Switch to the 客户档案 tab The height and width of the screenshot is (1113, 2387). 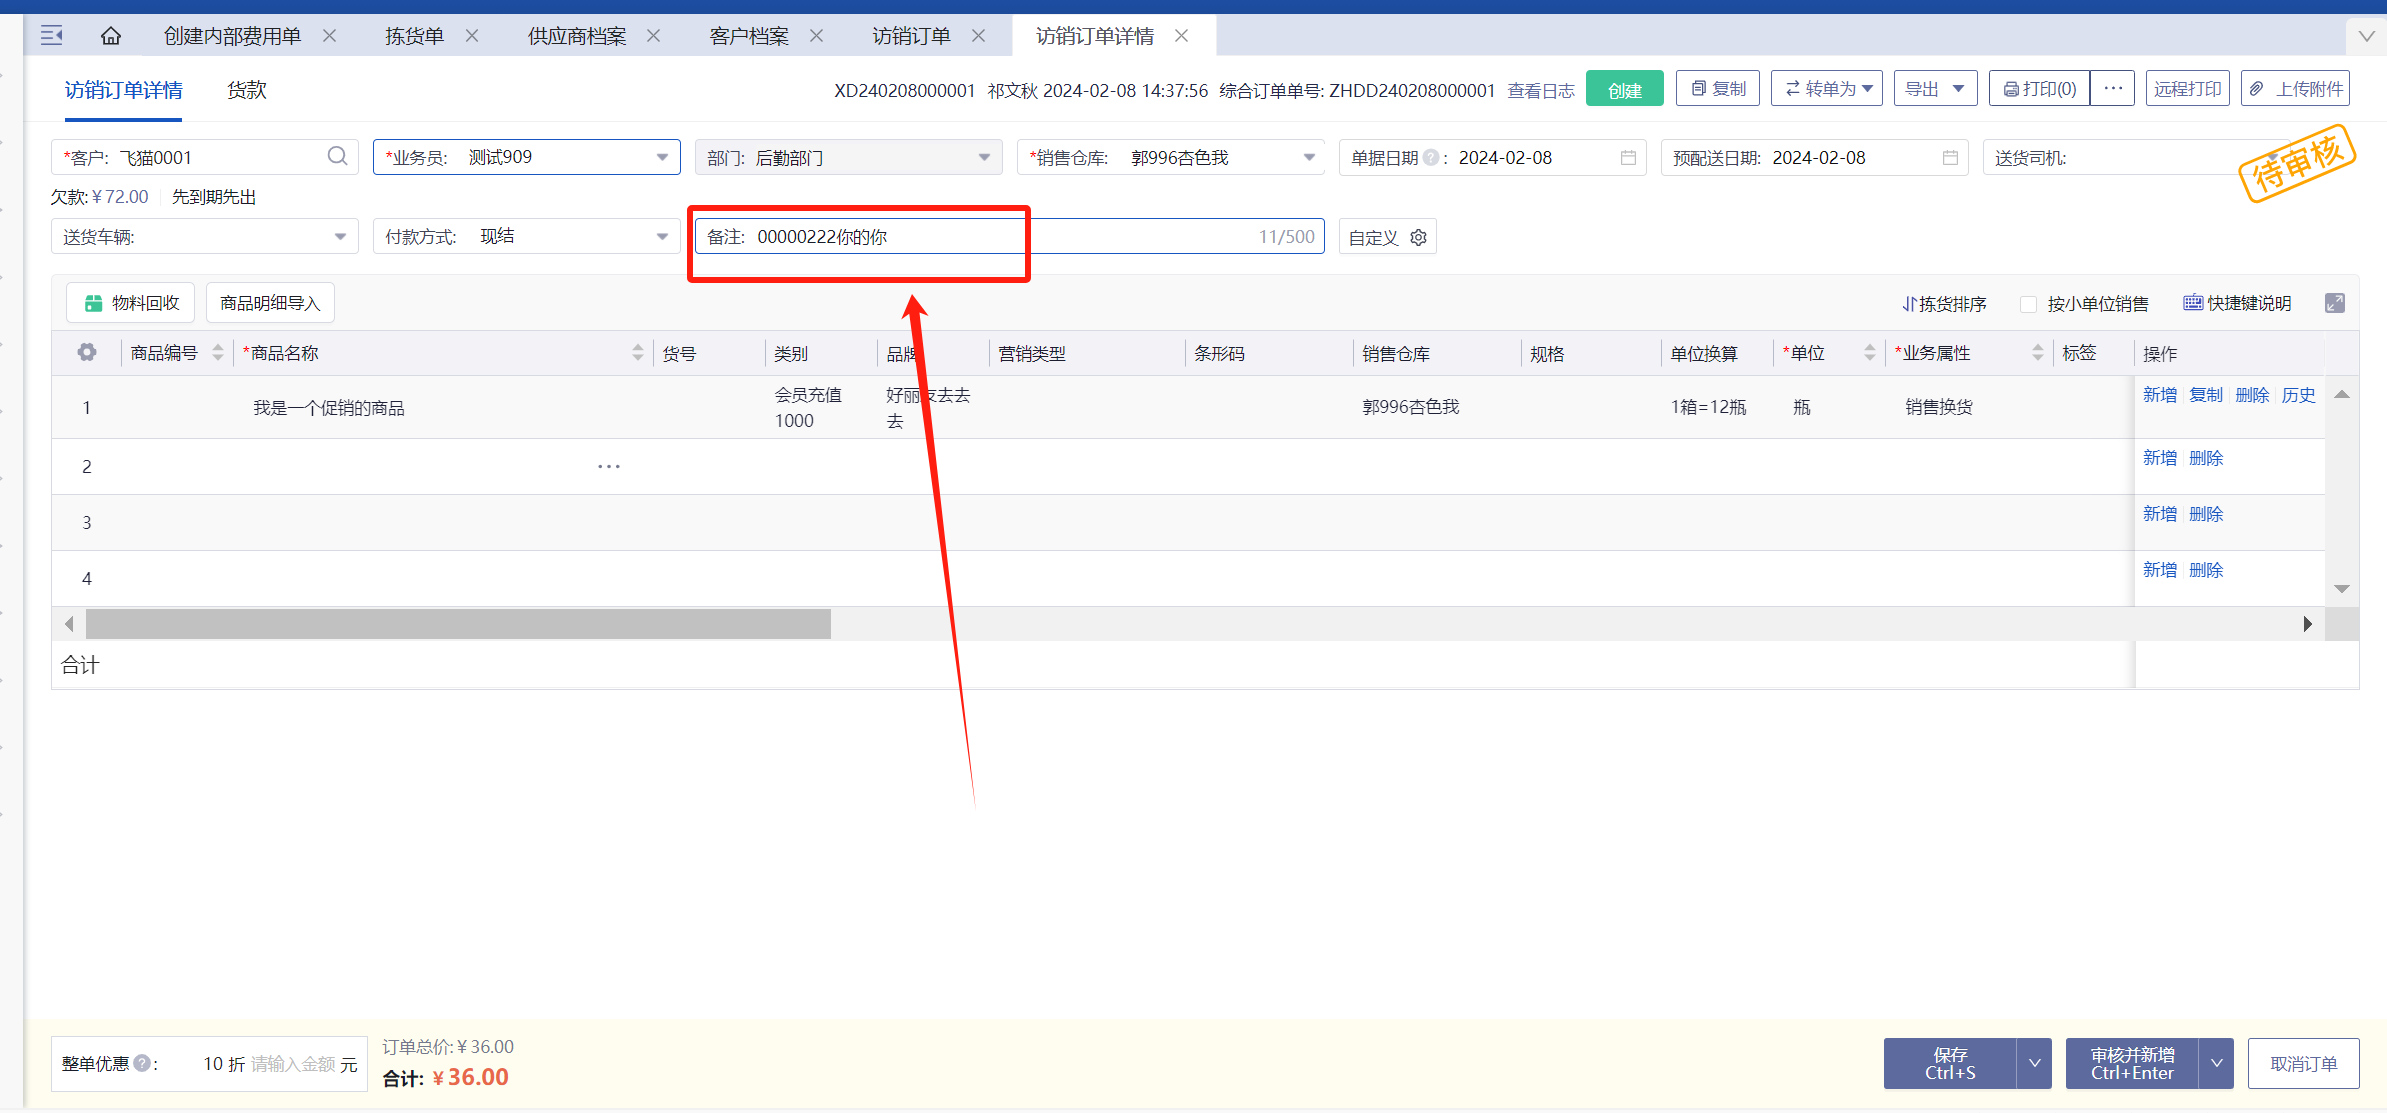(749, 36)
